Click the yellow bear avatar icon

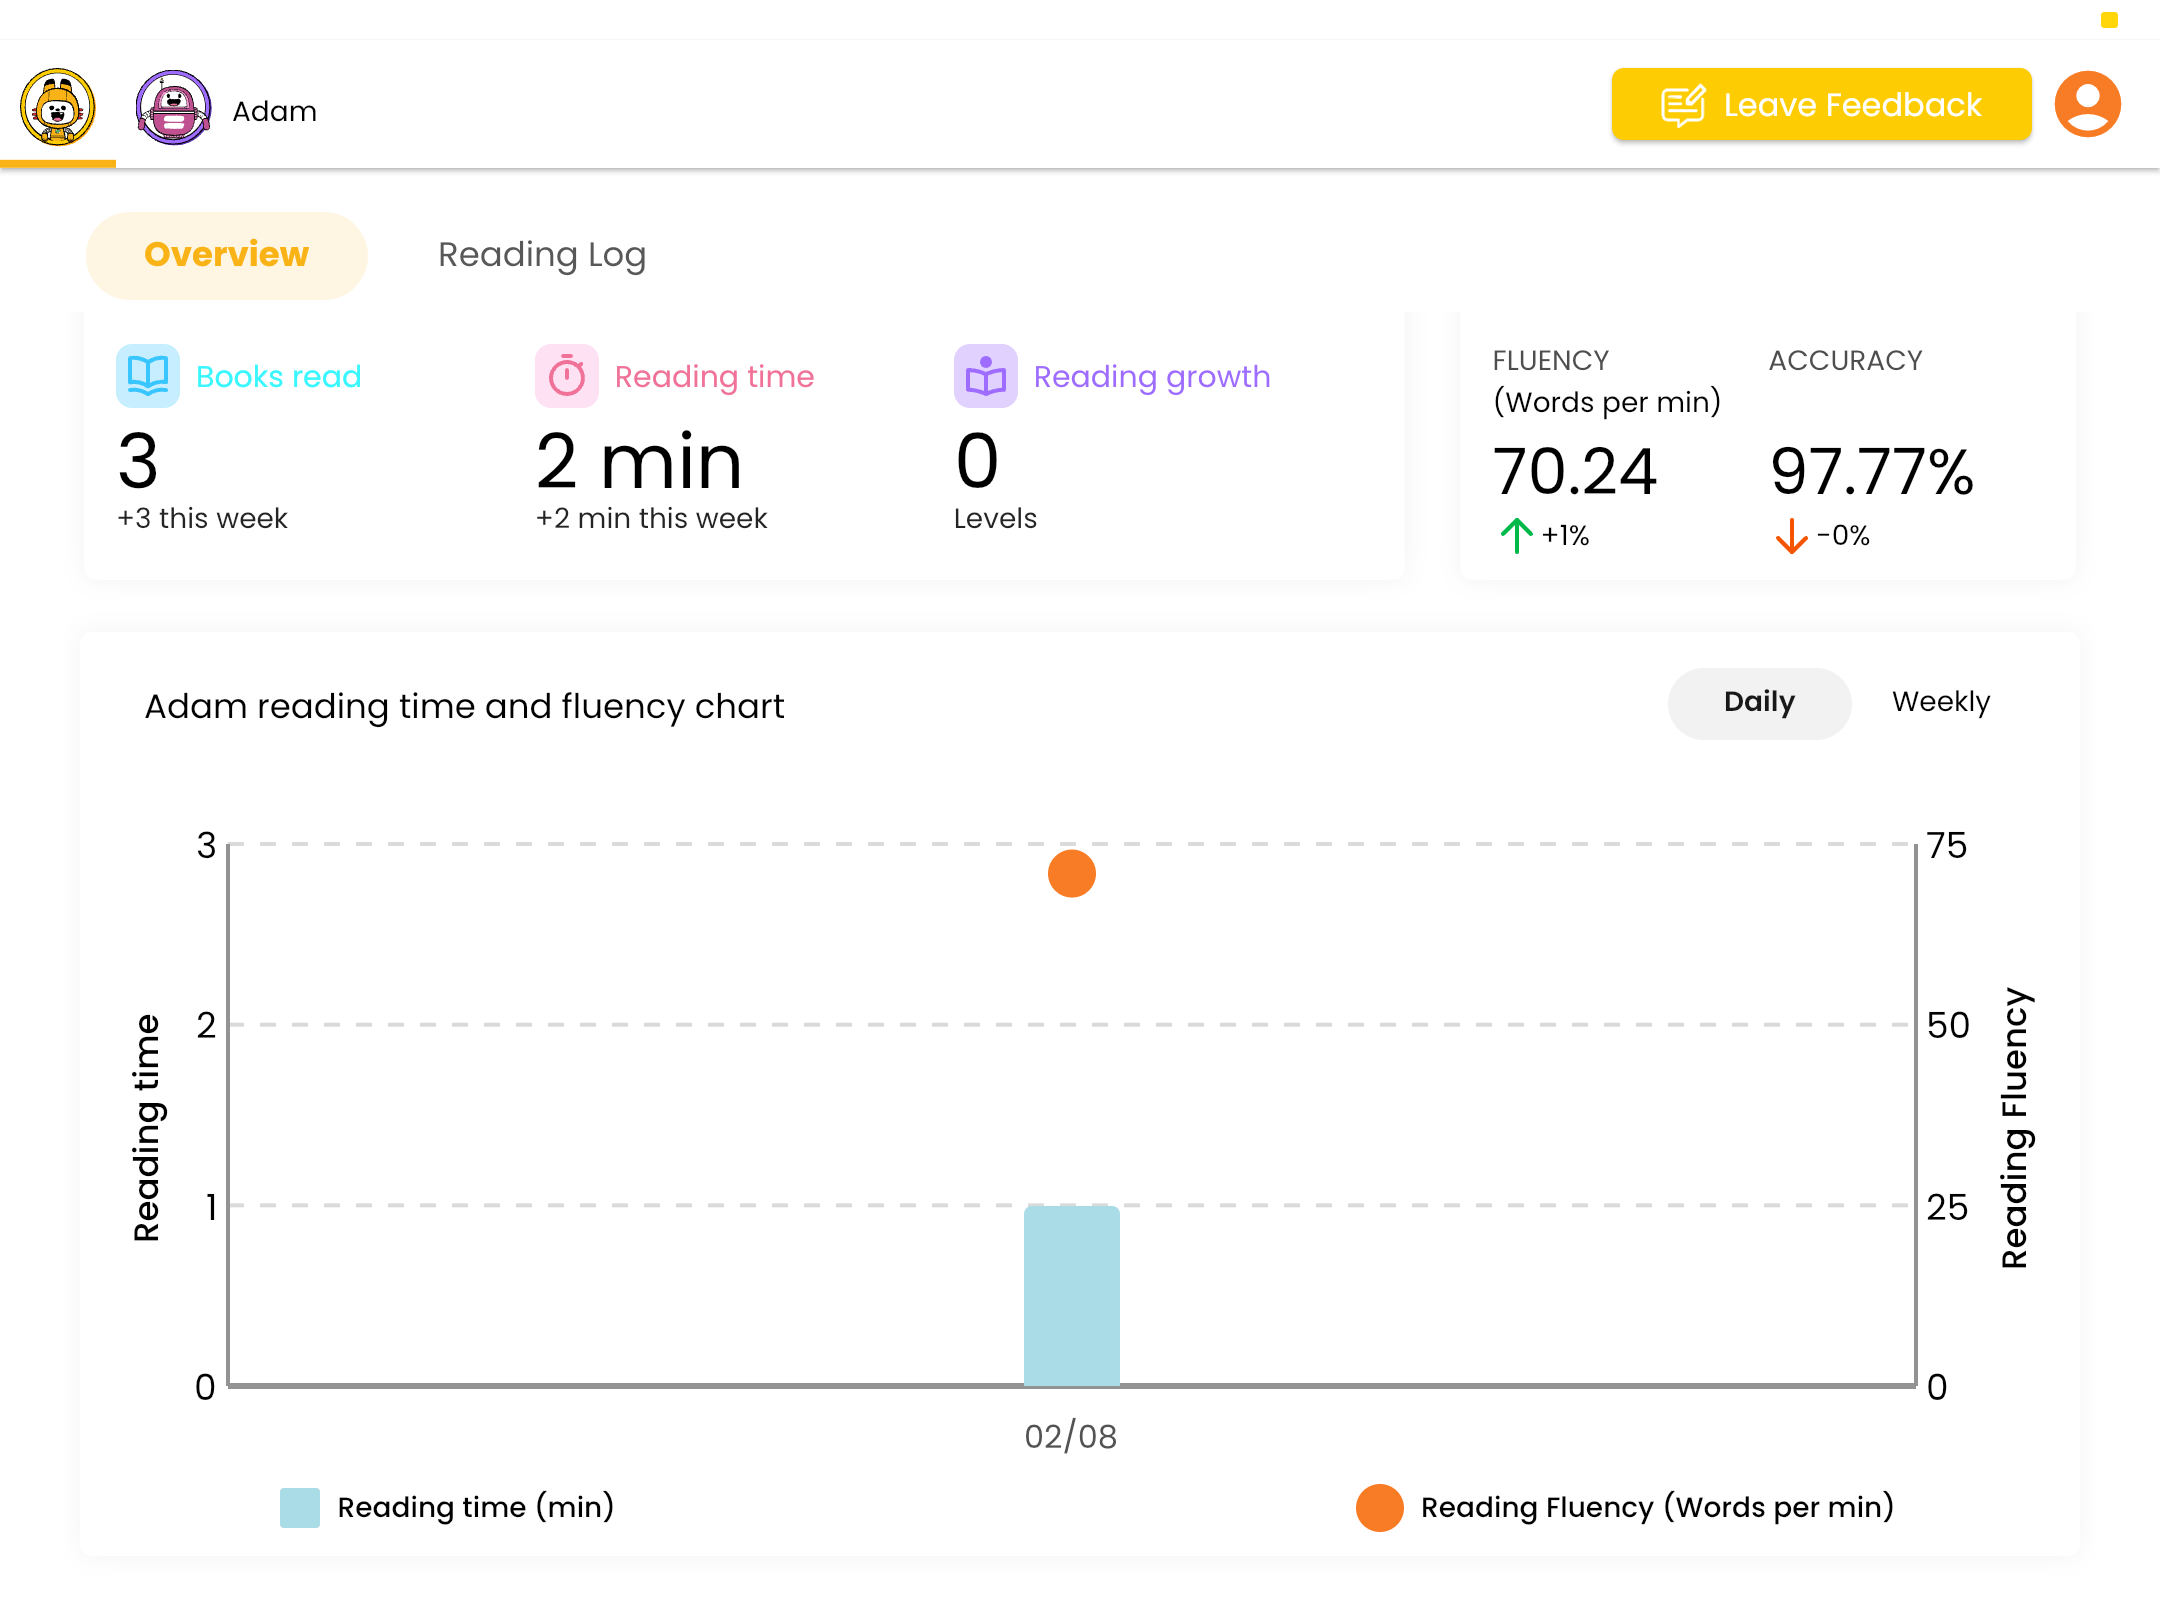(58, 108)
